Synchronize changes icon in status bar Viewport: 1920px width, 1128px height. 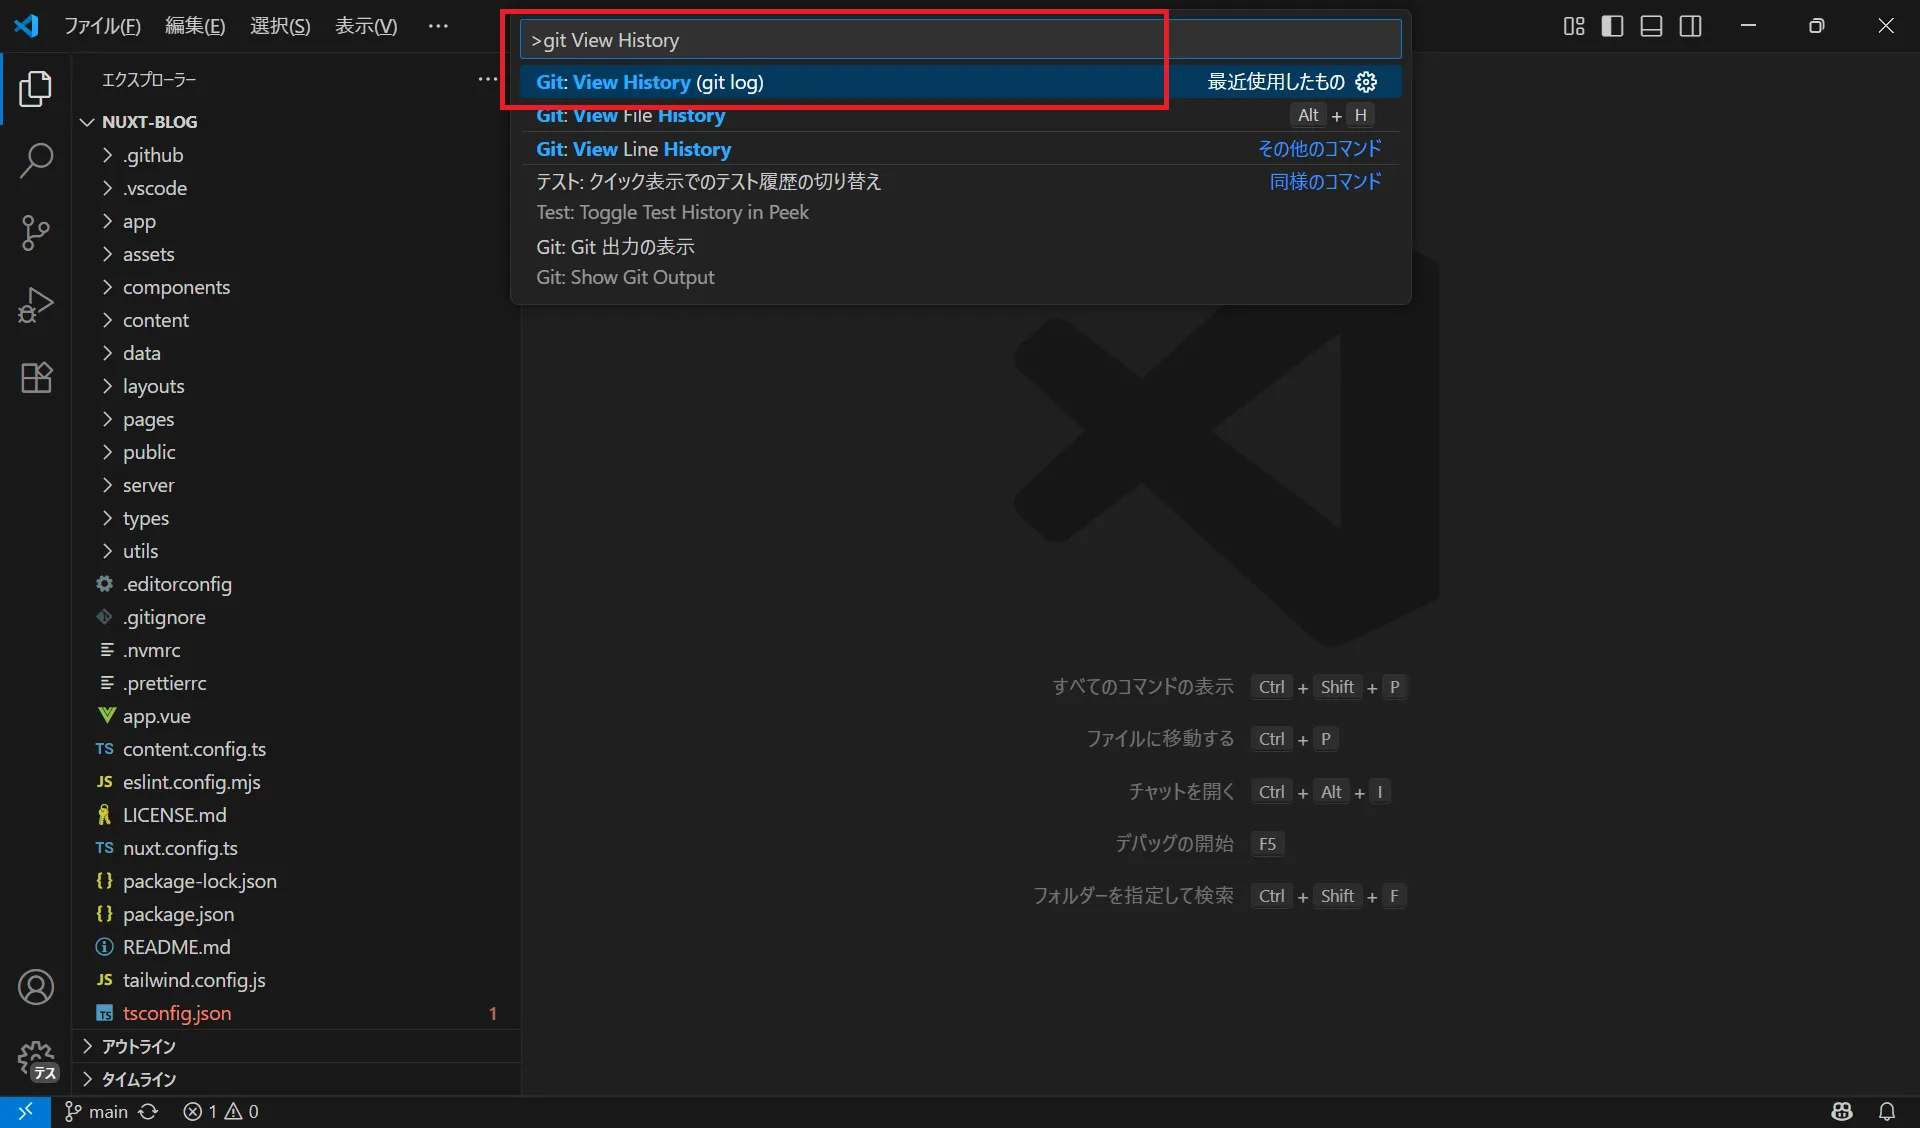pos(148,1111)
